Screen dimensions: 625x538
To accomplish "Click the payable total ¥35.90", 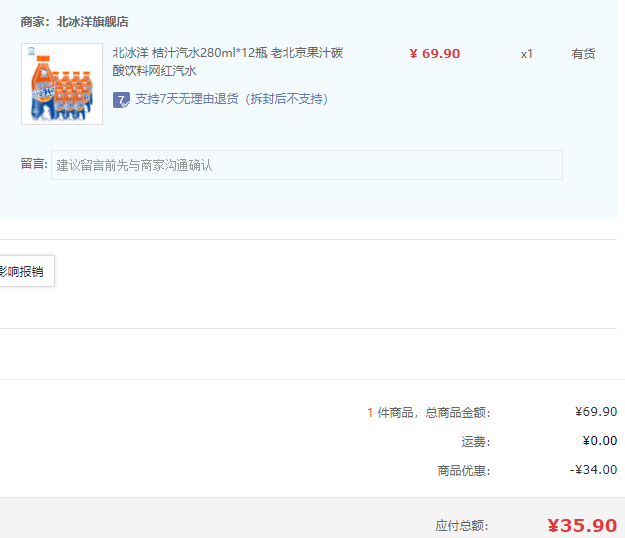I will pos(582,525).
